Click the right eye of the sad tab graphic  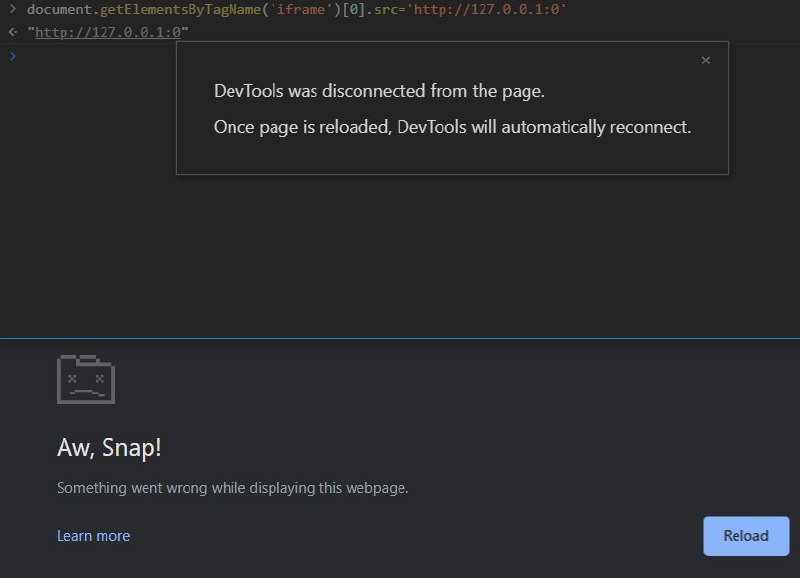[x=98, y=379]
